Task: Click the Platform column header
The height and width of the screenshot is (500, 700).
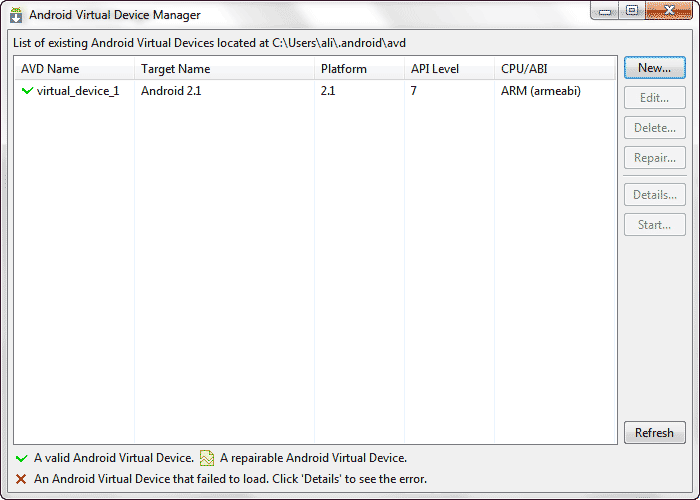Action: pos(359,69)
